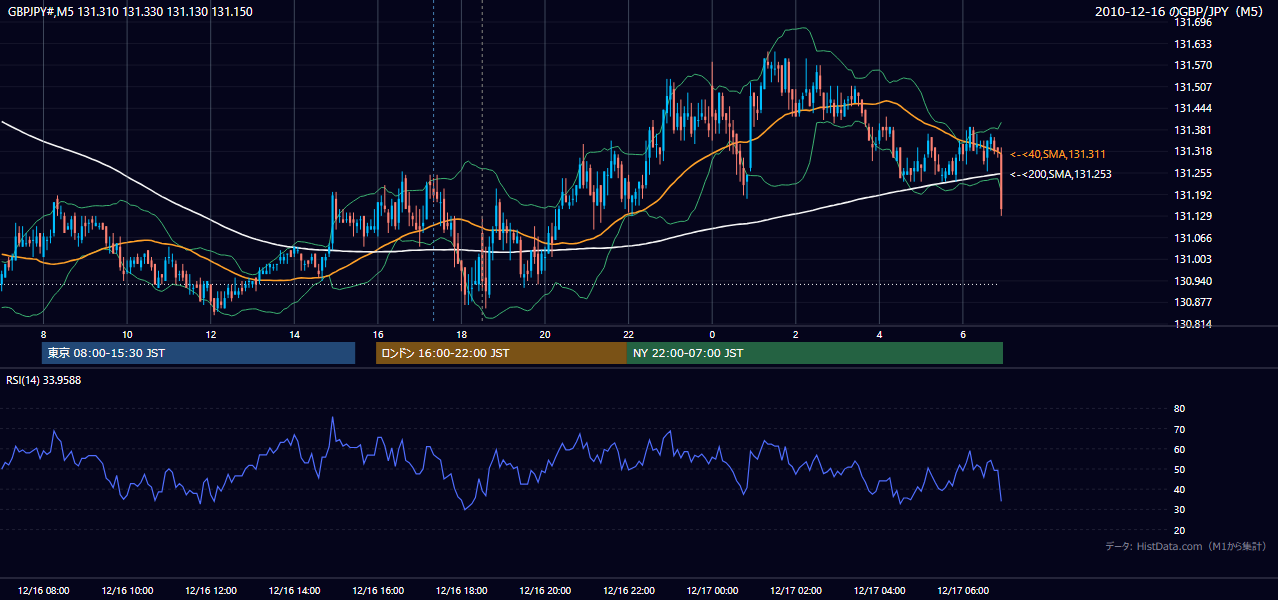Click RSI scale level 40
This screenshot has width=1278, height=600.
pyautogui.click(x=1179, y=489)
